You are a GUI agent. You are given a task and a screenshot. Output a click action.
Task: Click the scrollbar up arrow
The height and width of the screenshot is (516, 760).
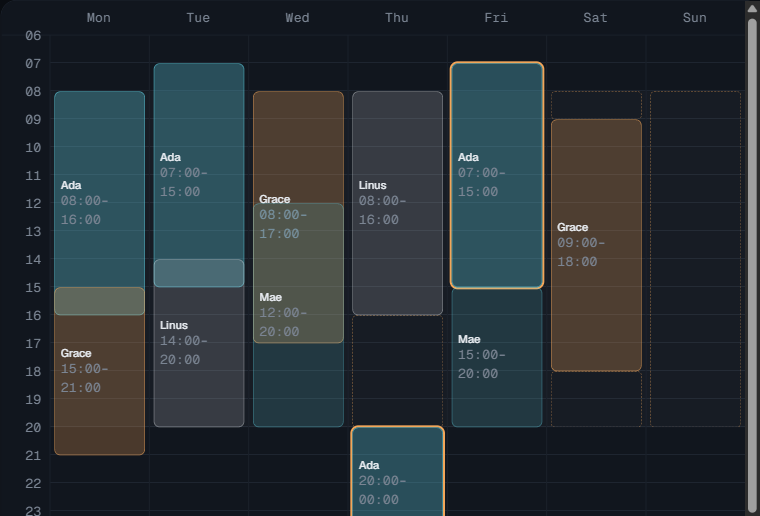pyautogui.click(x=752, y=8)
